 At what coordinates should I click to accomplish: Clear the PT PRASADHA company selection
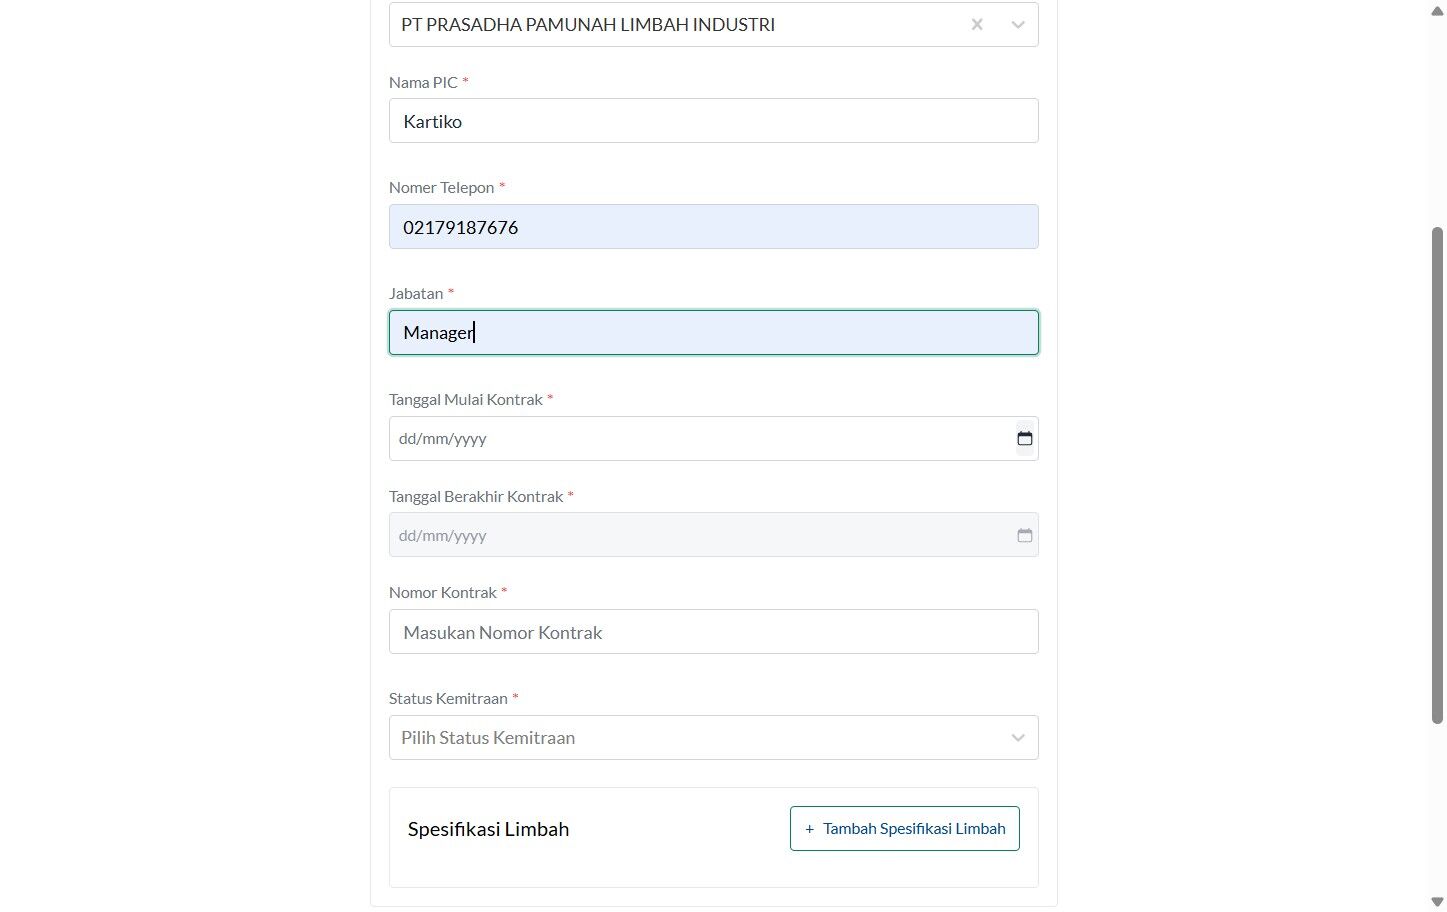pyautogui.click(x=977, y=24)
